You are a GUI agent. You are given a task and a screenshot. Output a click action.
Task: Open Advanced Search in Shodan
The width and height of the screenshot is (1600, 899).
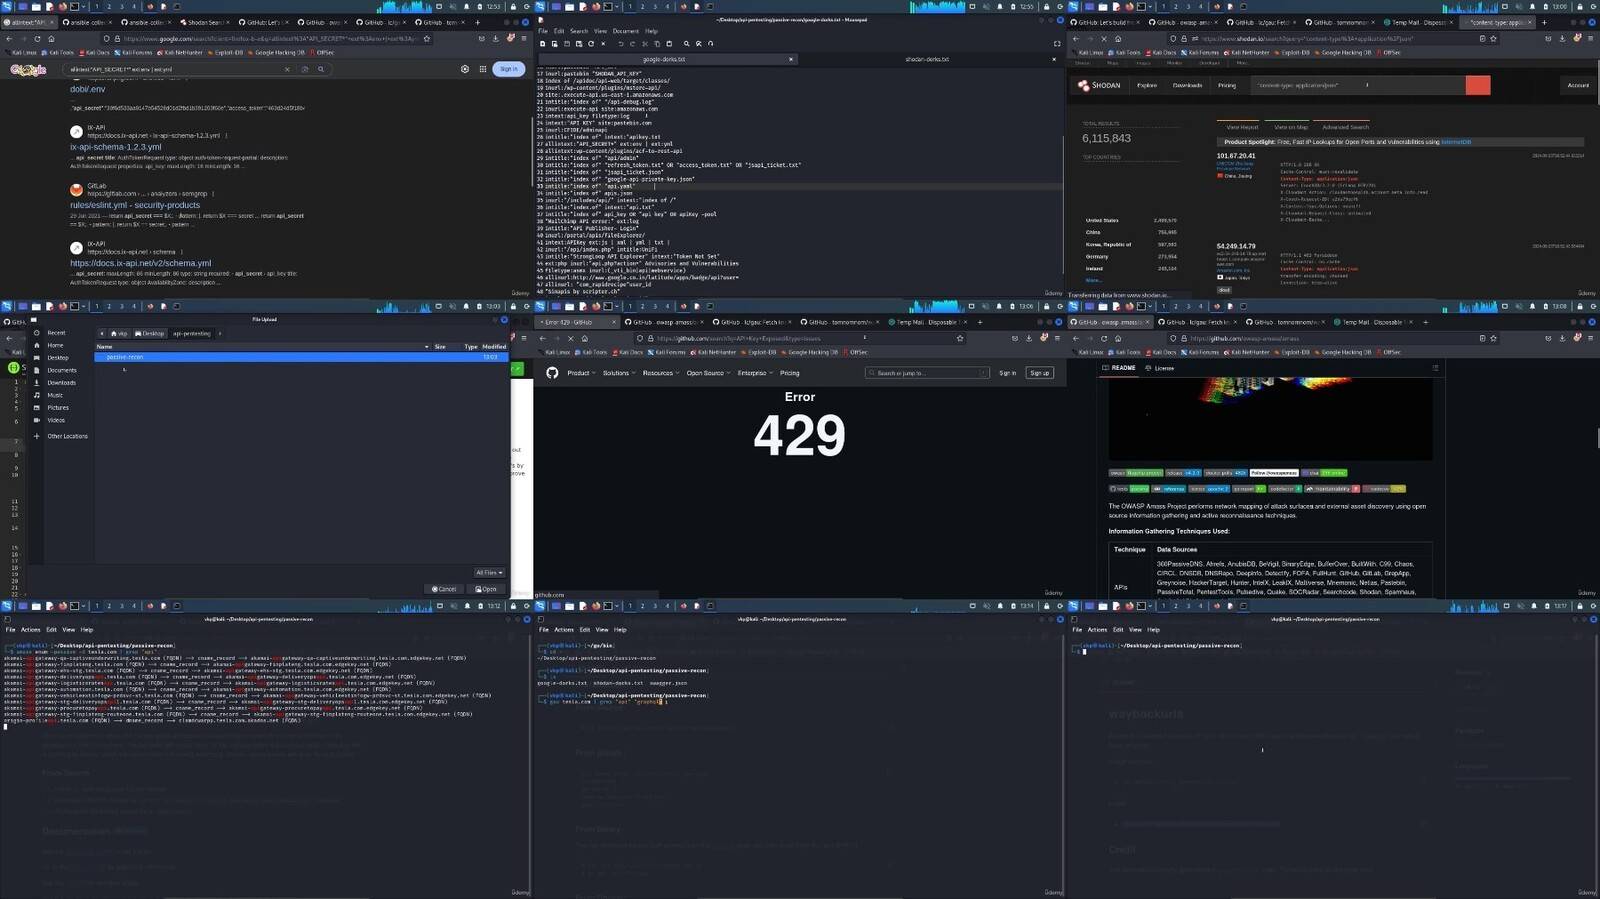[x=1345, y=127]
